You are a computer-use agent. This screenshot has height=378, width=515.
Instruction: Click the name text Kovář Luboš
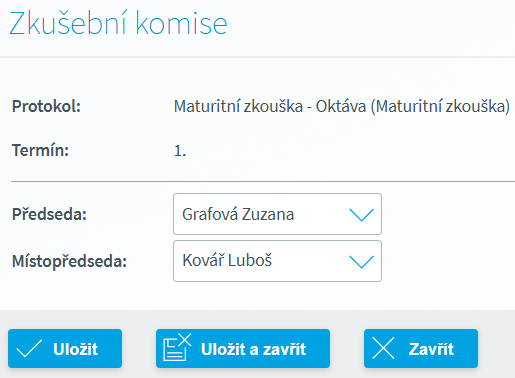[x=227, y=260]
